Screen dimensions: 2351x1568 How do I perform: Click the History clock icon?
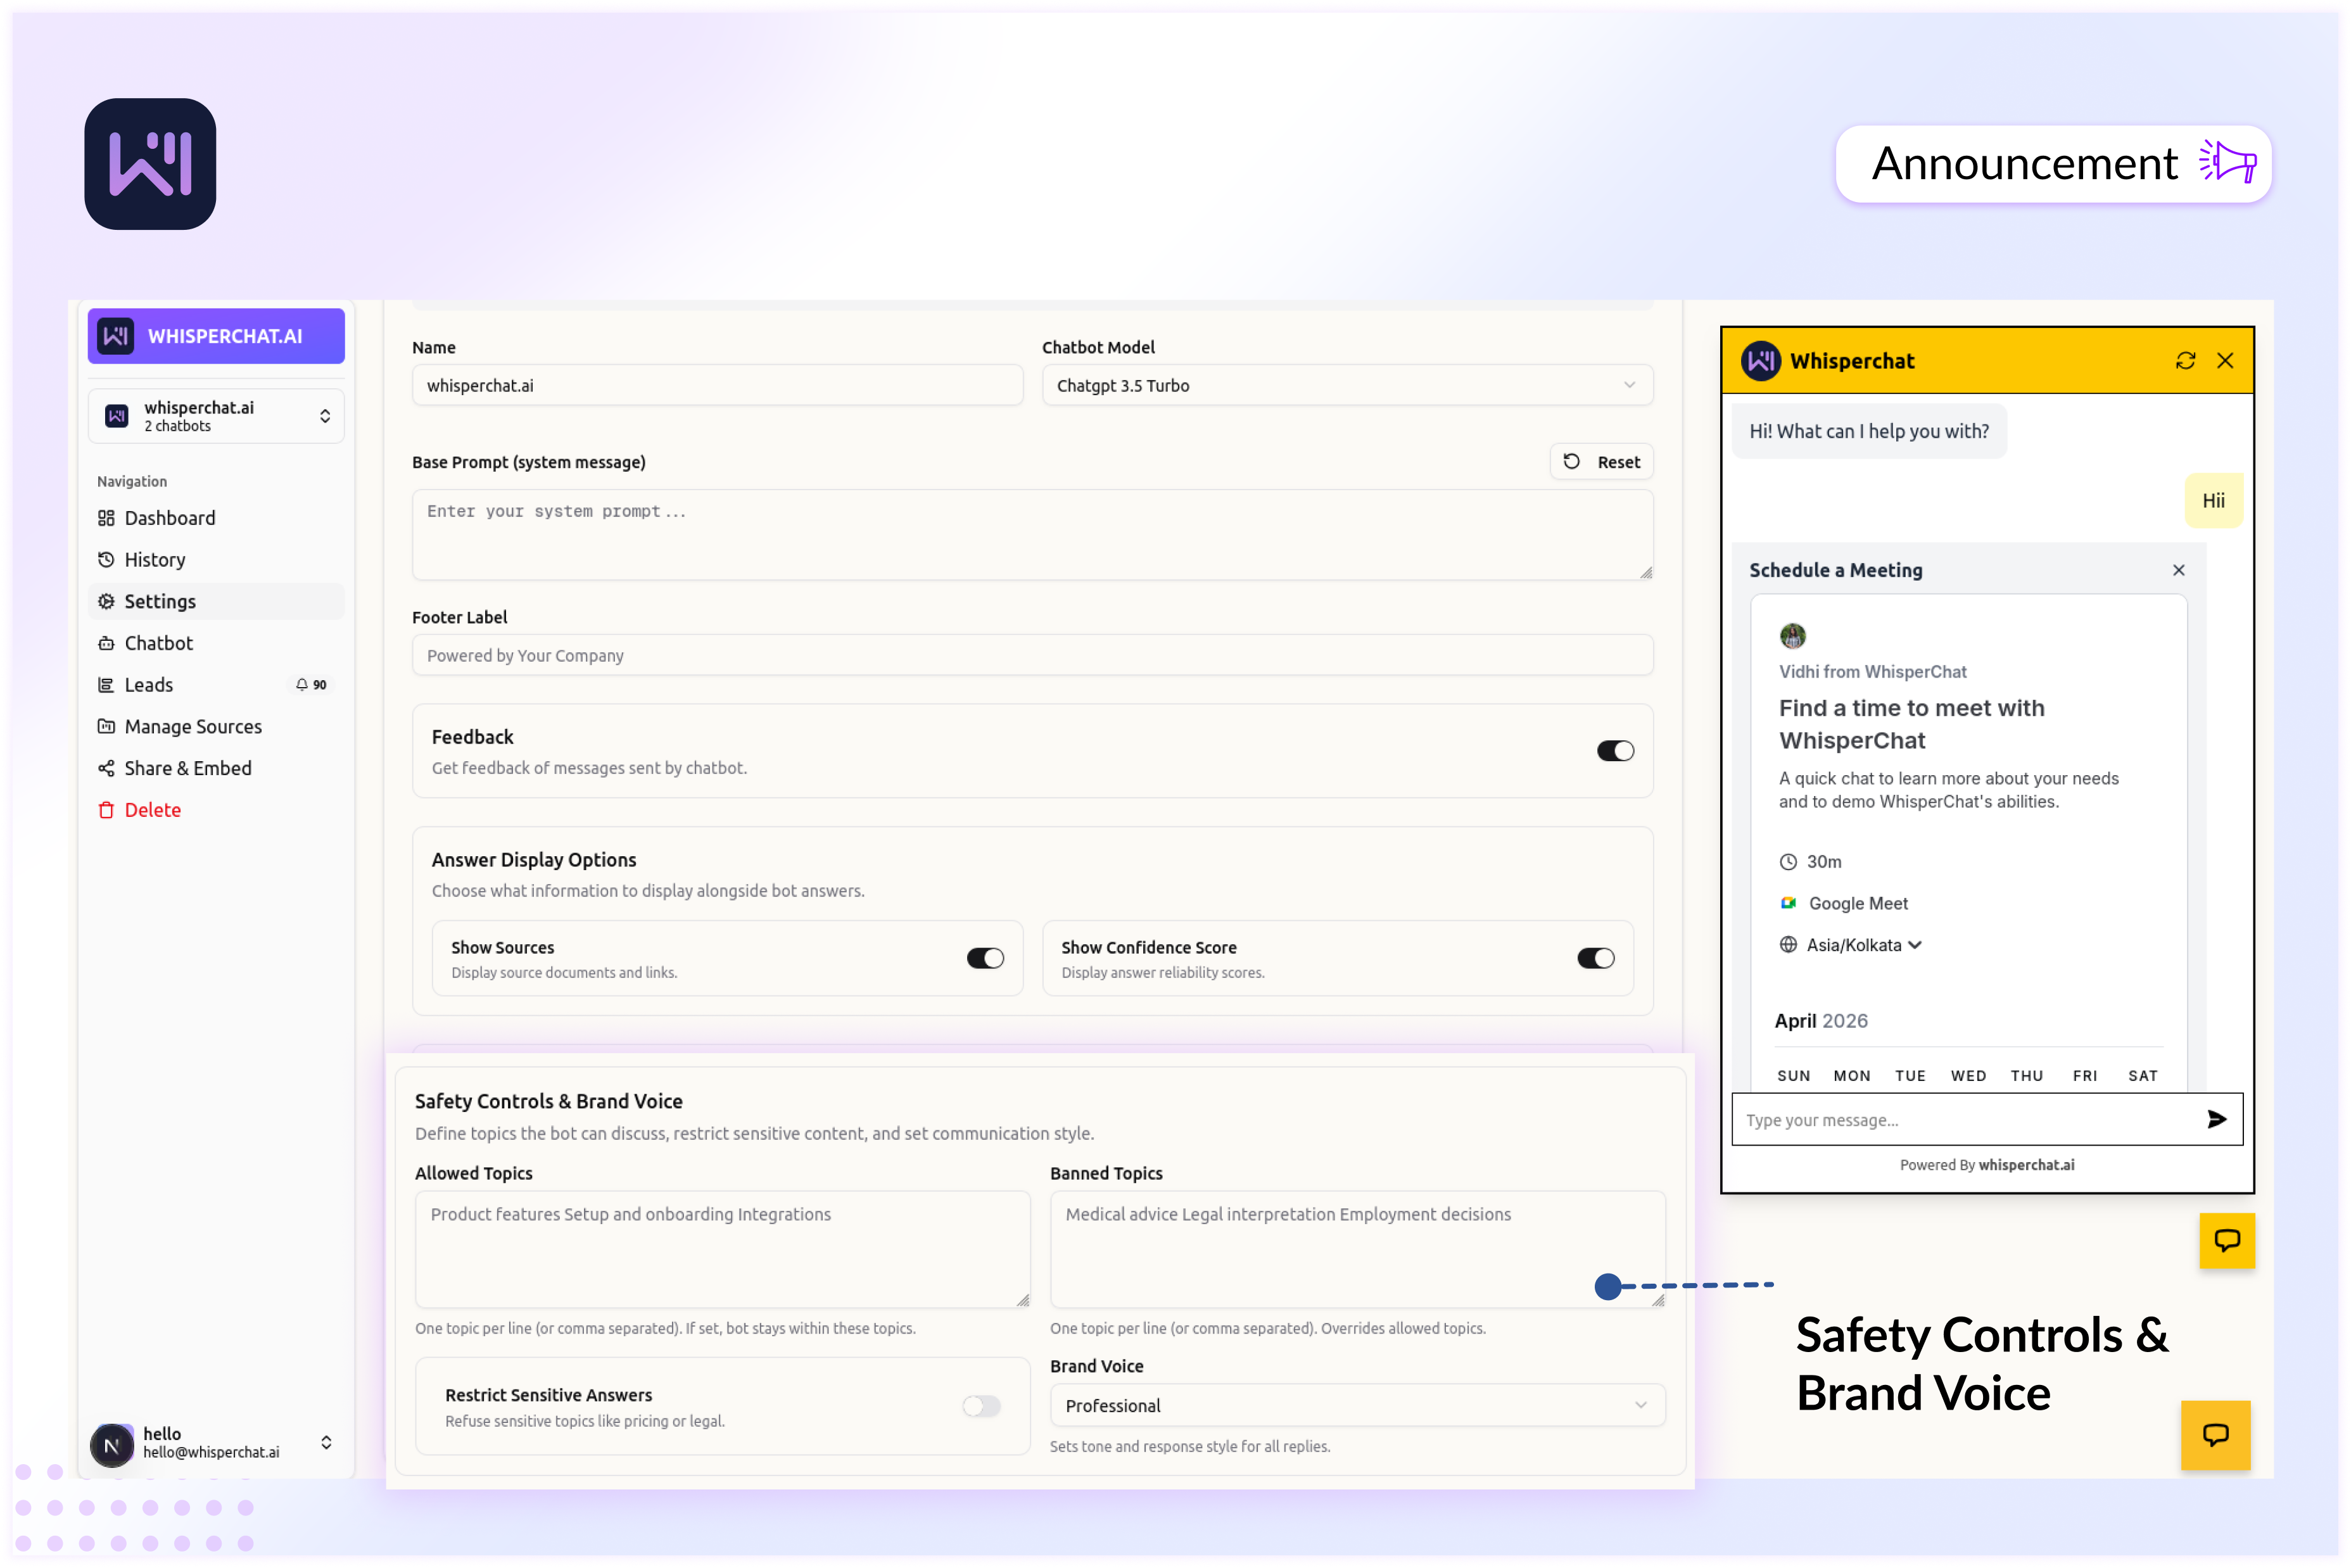106,560
